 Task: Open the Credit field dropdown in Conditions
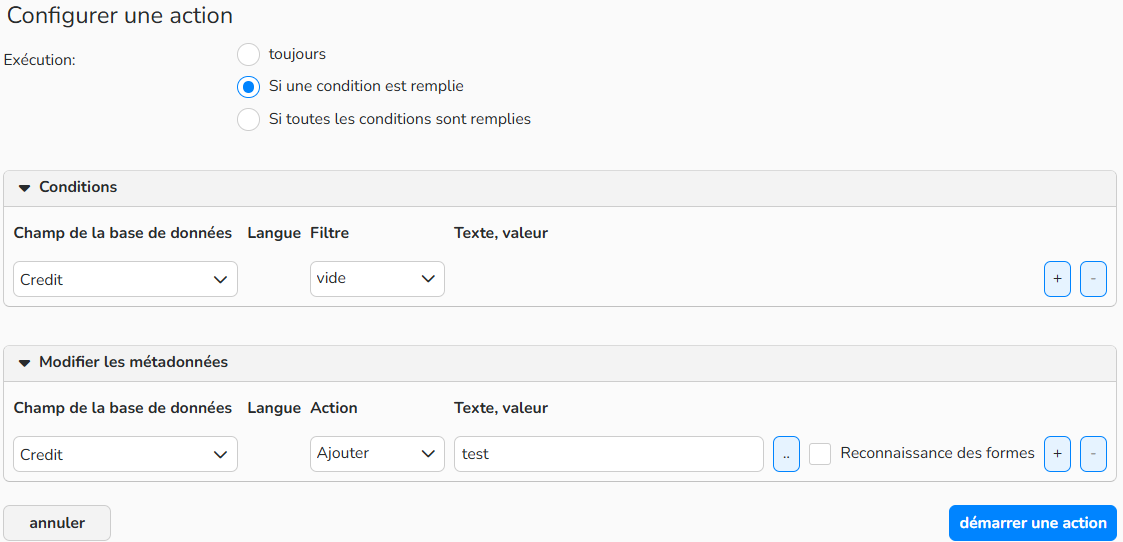(x=125, y=279)
